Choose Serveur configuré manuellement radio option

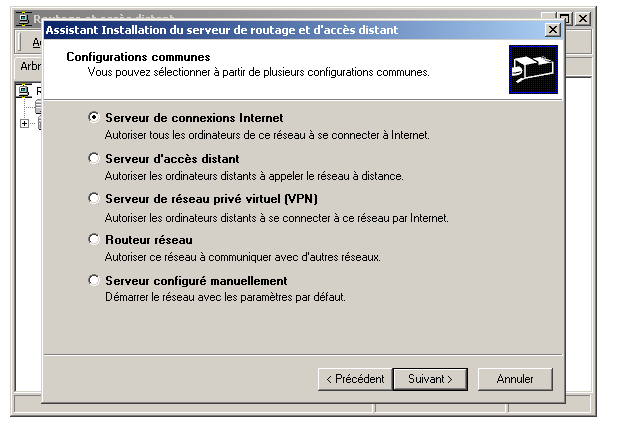[94, 280]
